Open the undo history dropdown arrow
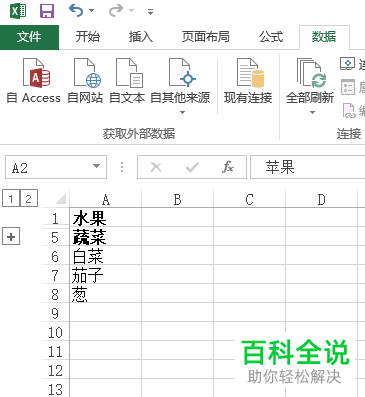 point(91,11)
